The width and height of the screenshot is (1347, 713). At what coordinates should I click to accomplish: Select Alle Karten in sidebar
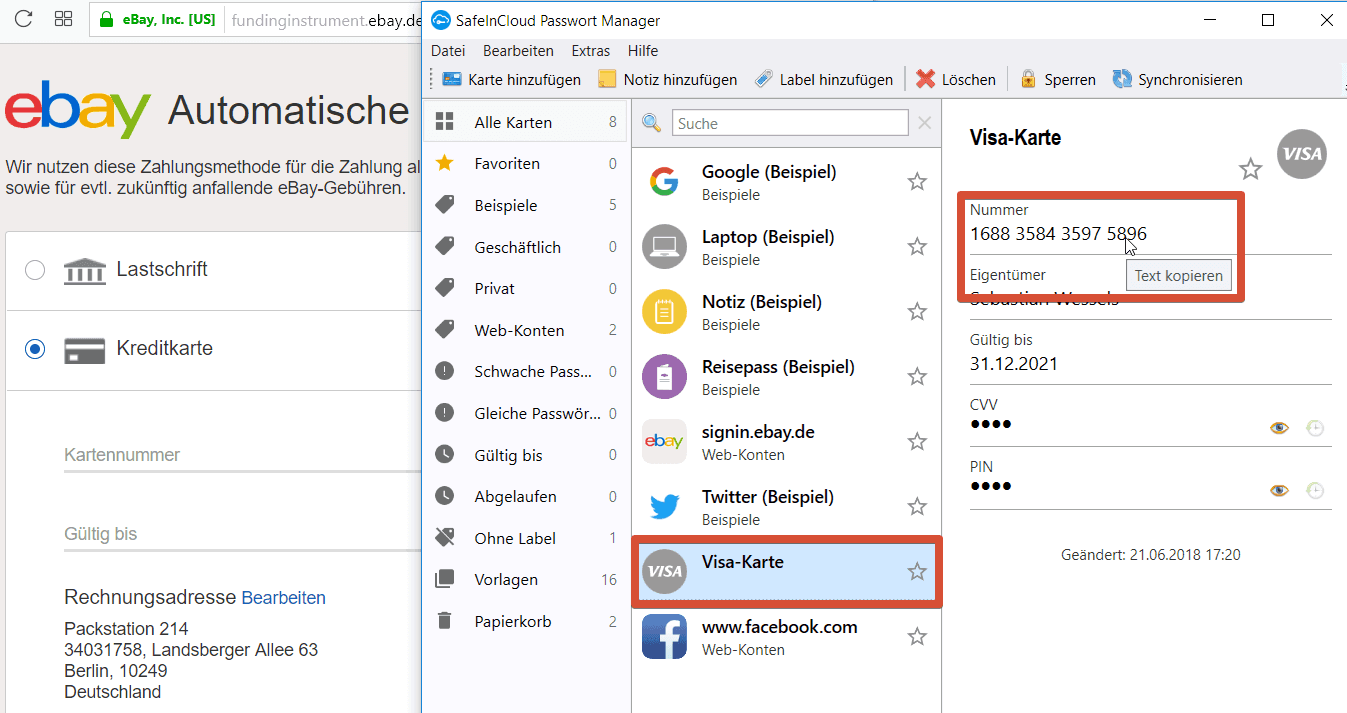pyautogui.click(x=526, y=122)
